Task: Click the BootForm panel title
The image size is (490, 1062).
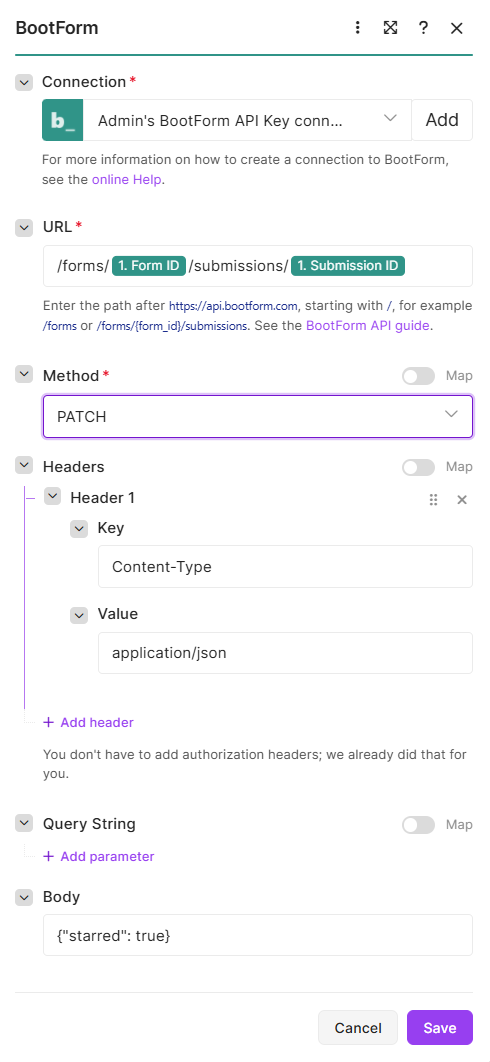Action: pos(57,28)
